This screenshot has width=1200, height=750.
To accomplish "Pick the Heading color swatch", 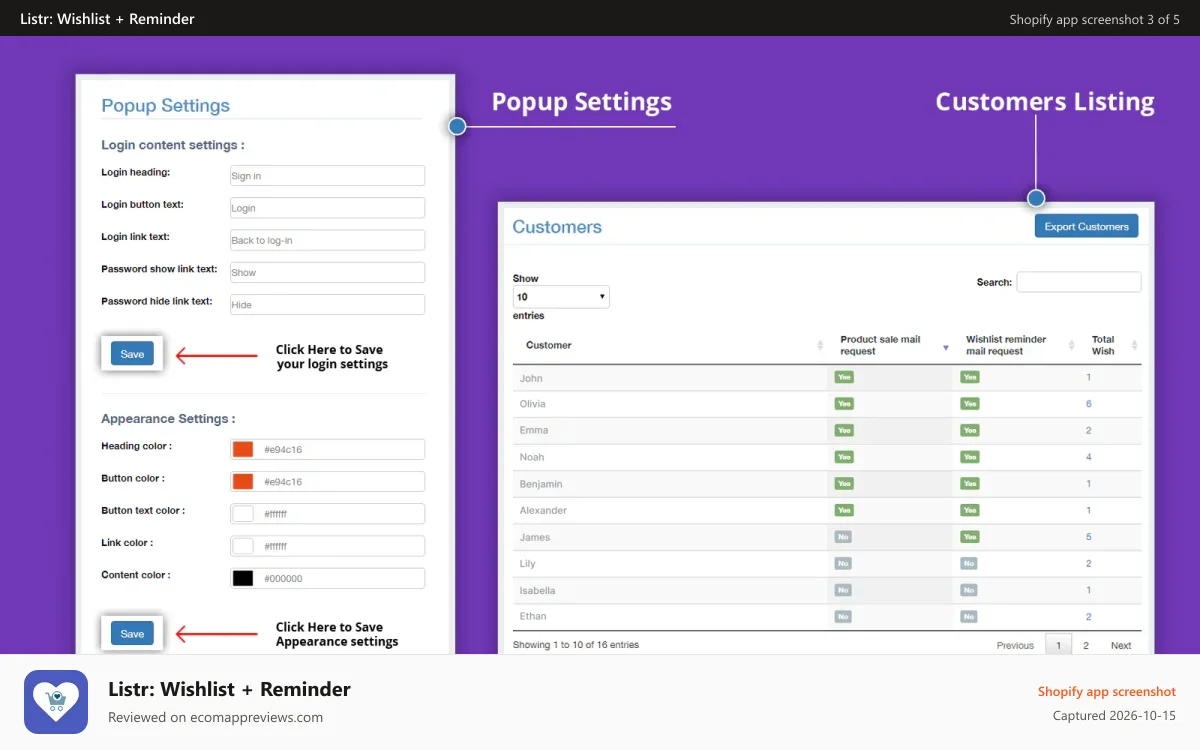I will click(x=243, y=449).
